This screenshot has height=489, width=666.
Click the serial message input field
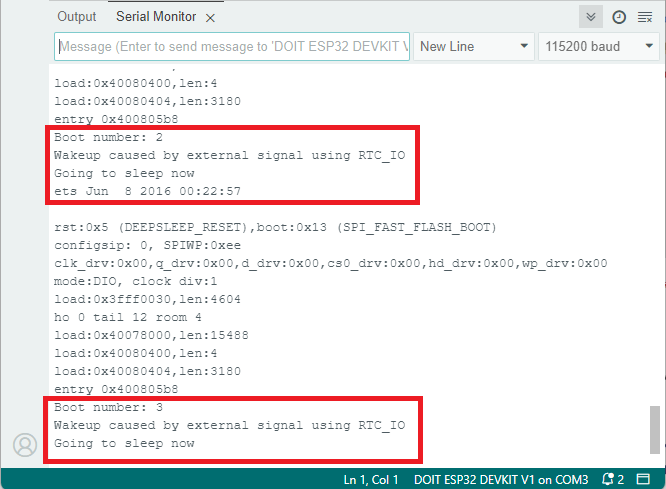(x=232, y=46)
